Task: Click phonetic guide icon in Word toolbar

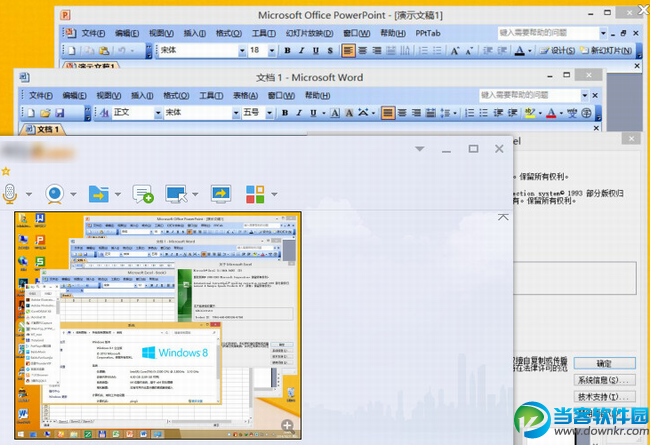Action: click(x=572, y=113)
